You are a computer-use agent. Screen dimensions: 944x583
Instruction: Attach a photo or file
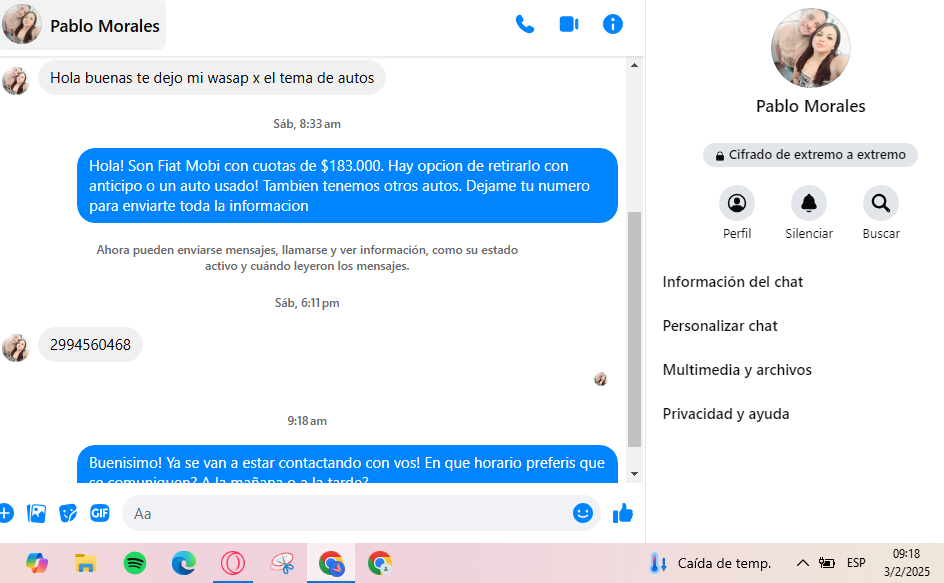click(37, 514)
